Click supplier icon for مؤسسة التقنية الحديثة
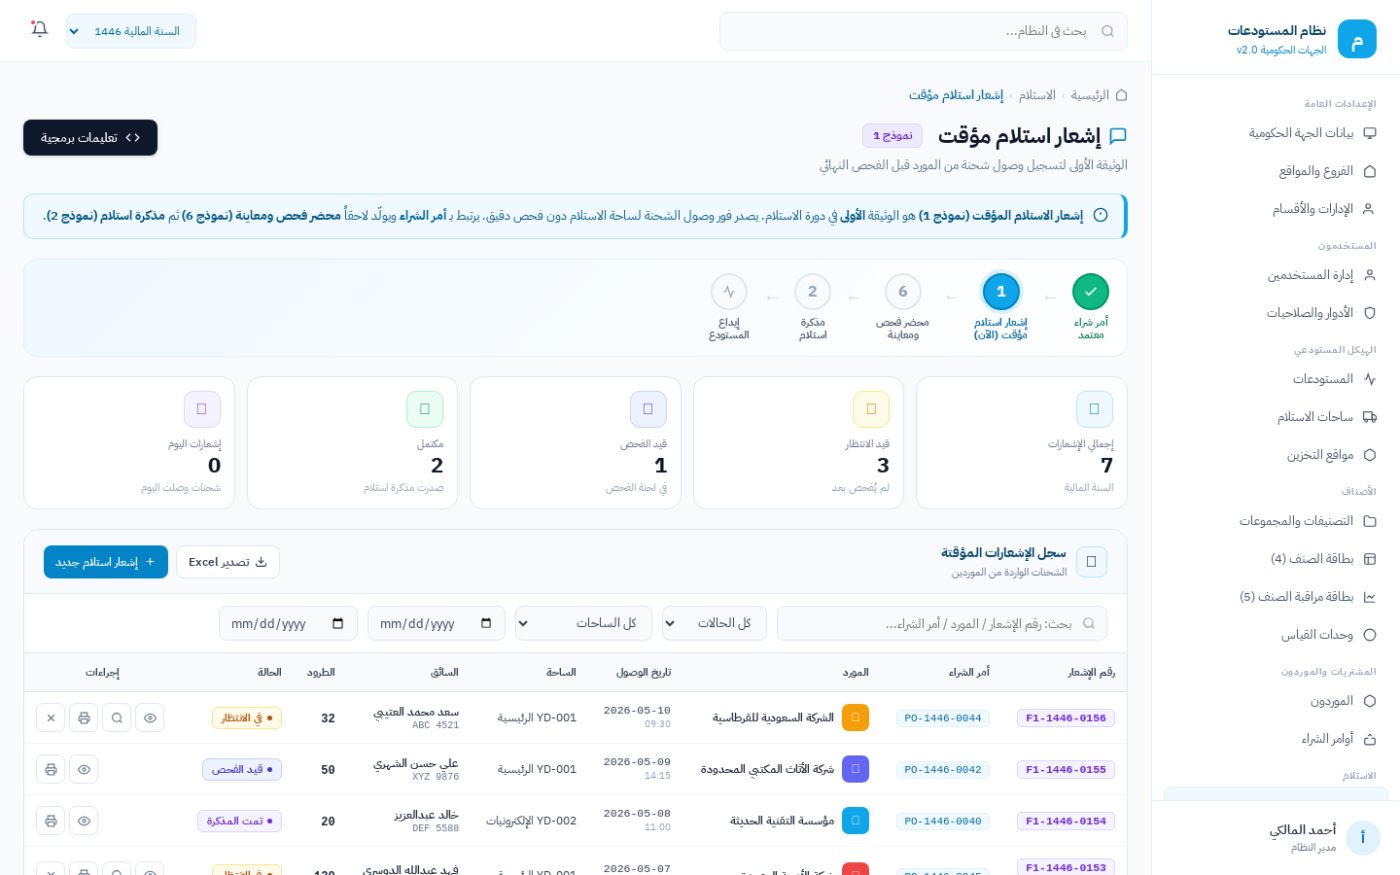The width and height of the screenshot is (1400, 875). coord(855,822)
